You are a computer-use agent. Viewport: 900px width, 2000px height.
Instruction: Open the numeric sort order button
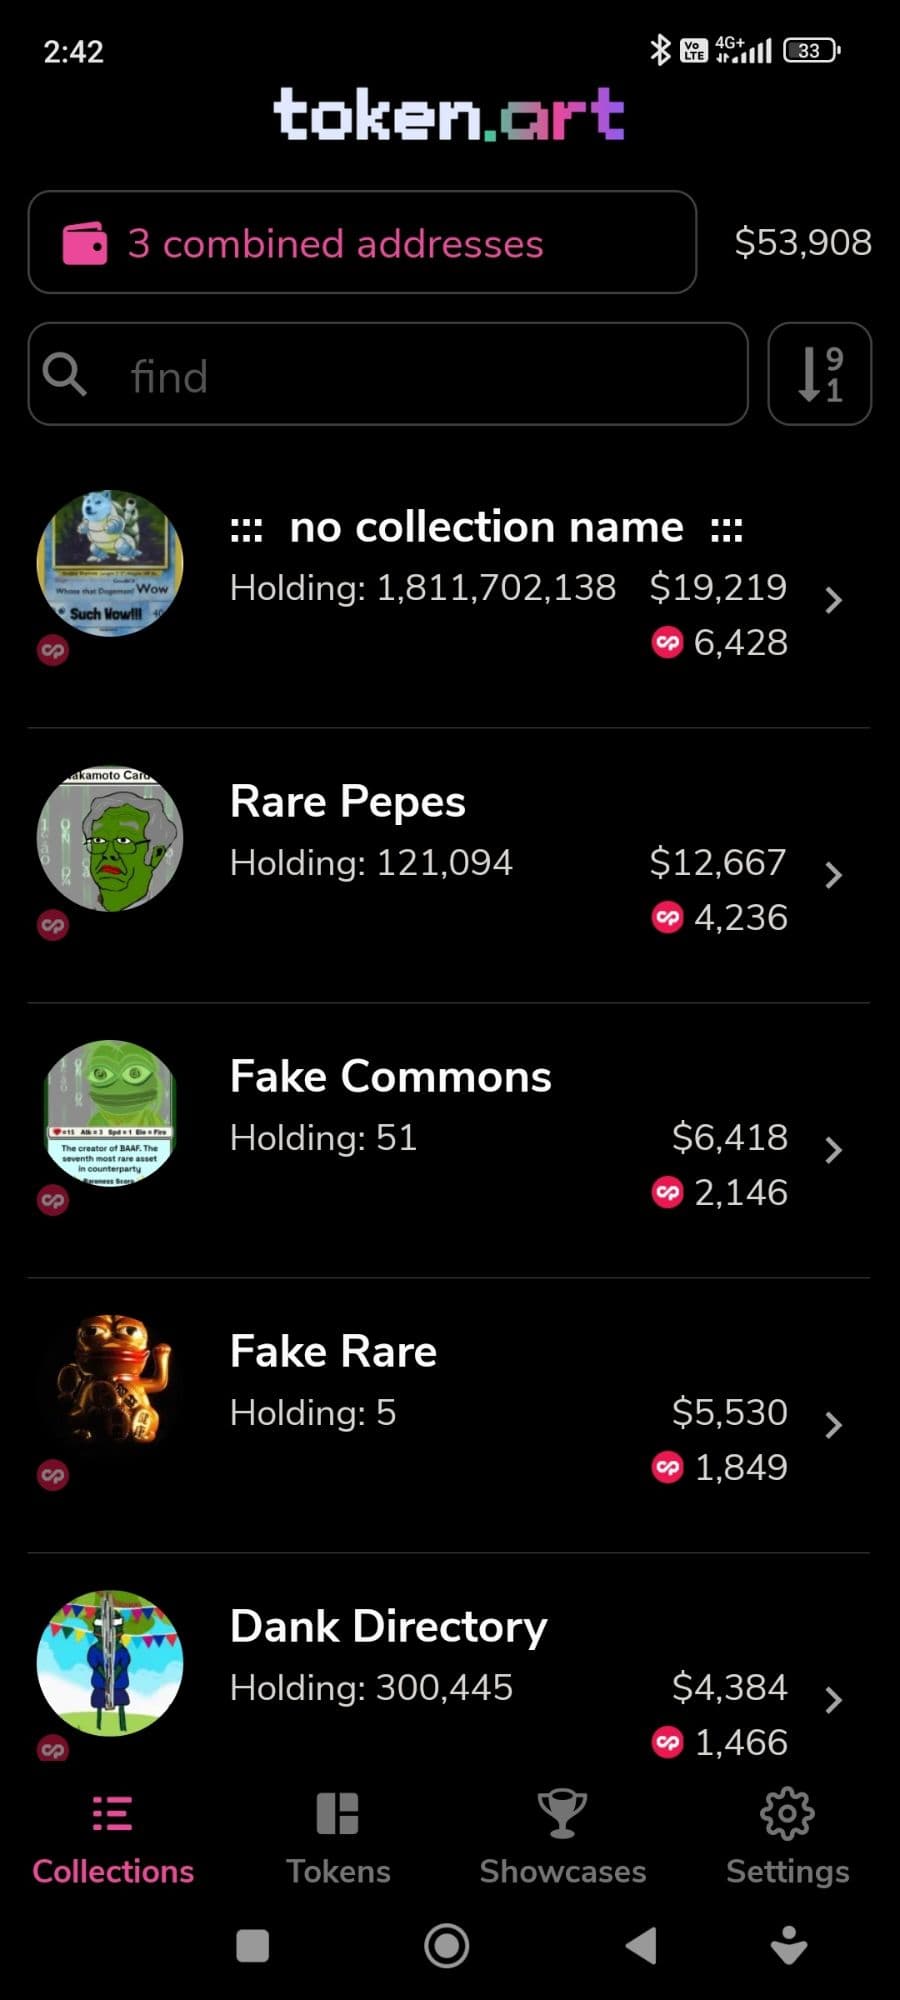click(x=819, y=374)
